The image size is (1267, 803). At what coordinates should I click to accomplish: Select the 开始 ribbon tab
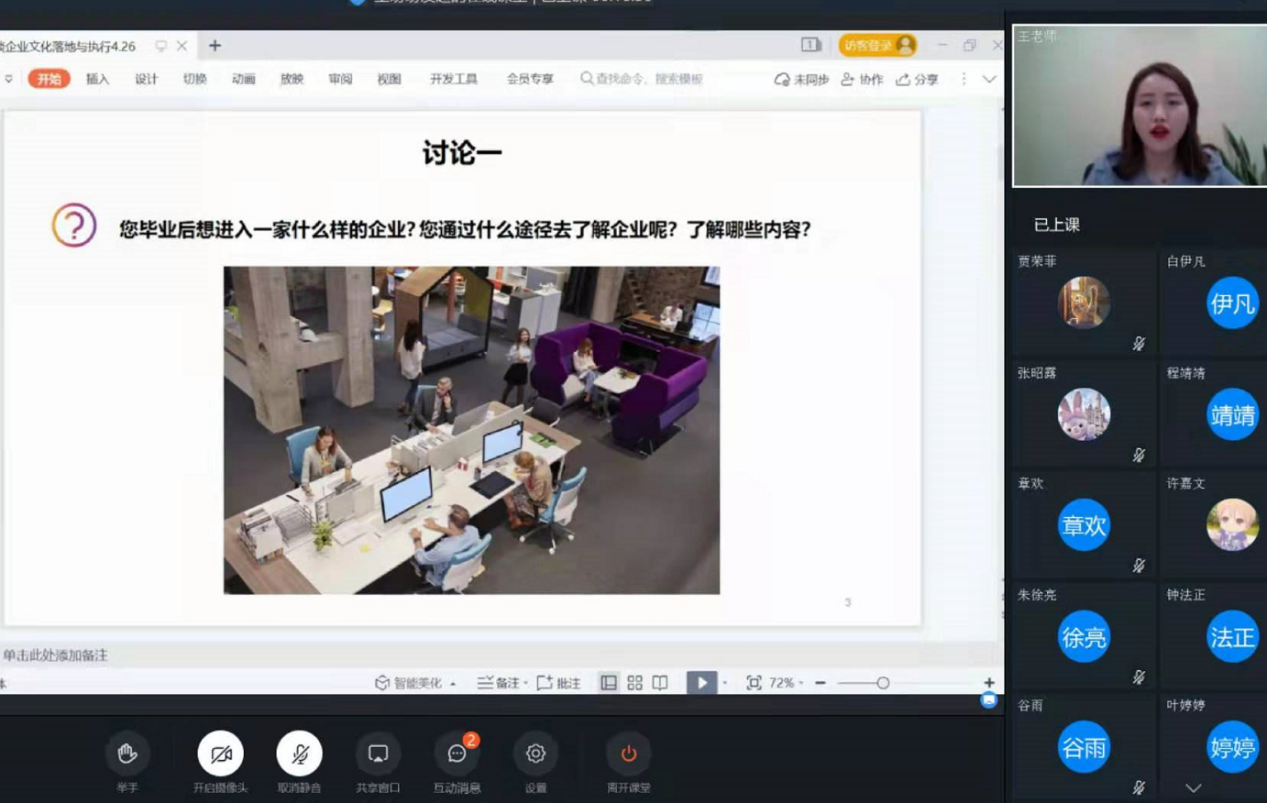pos(49,79)
